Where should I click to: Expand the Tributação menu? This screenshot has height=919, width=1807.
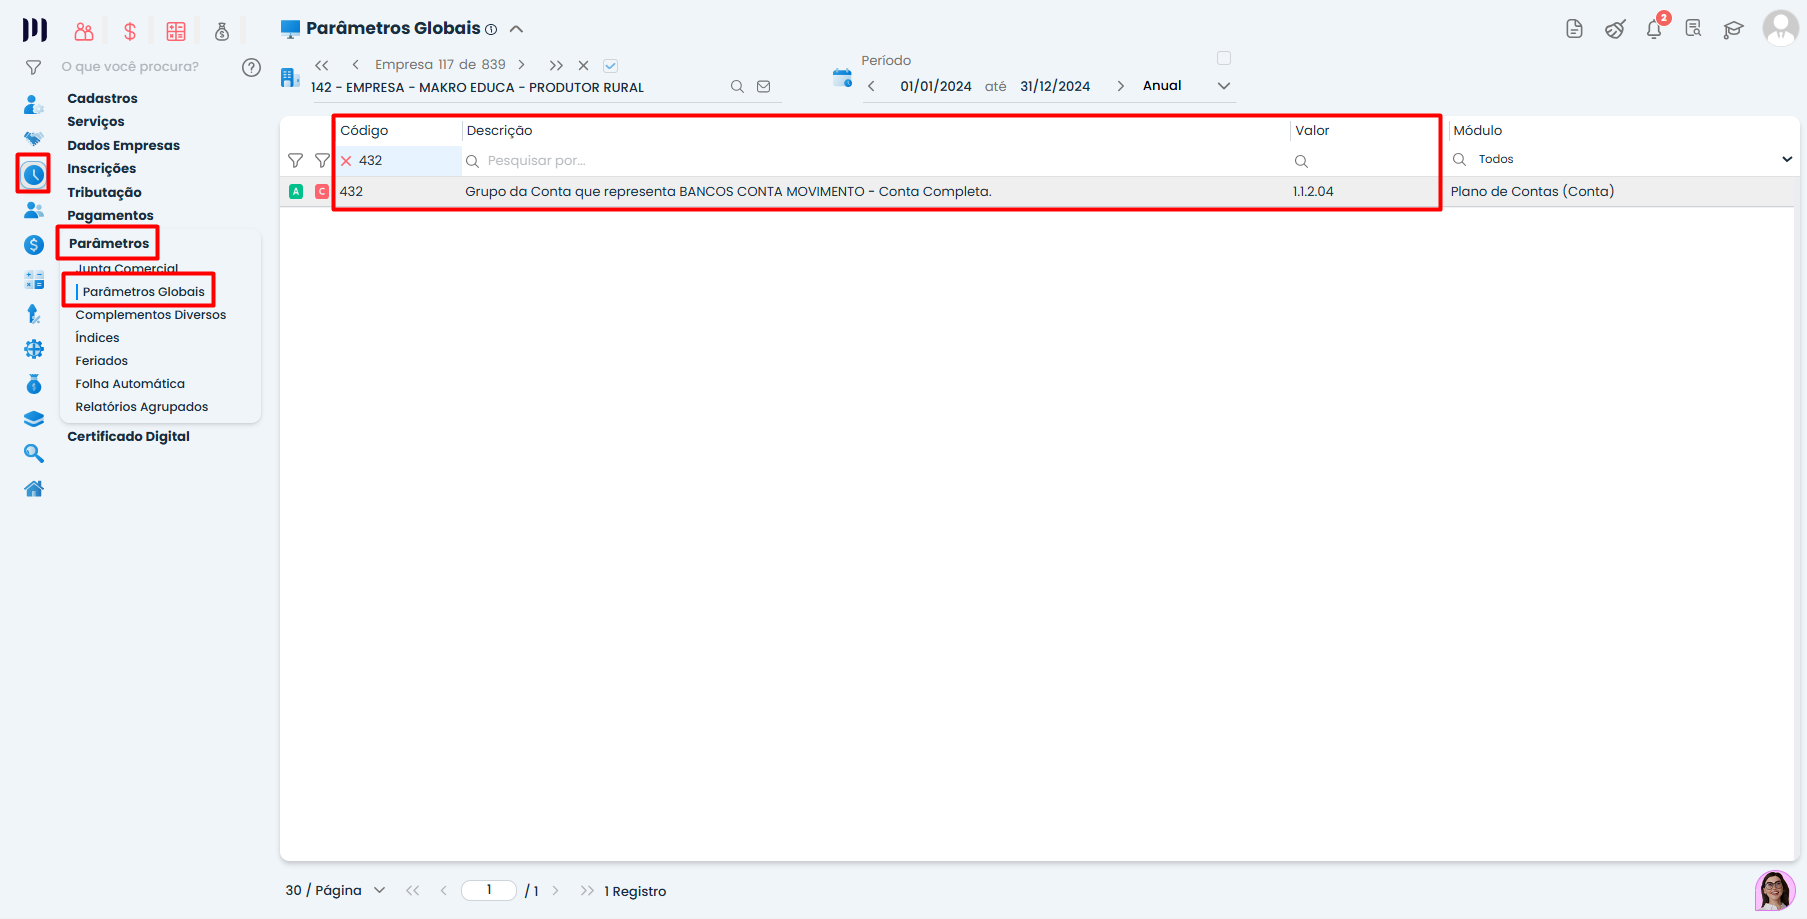(104, 192)
